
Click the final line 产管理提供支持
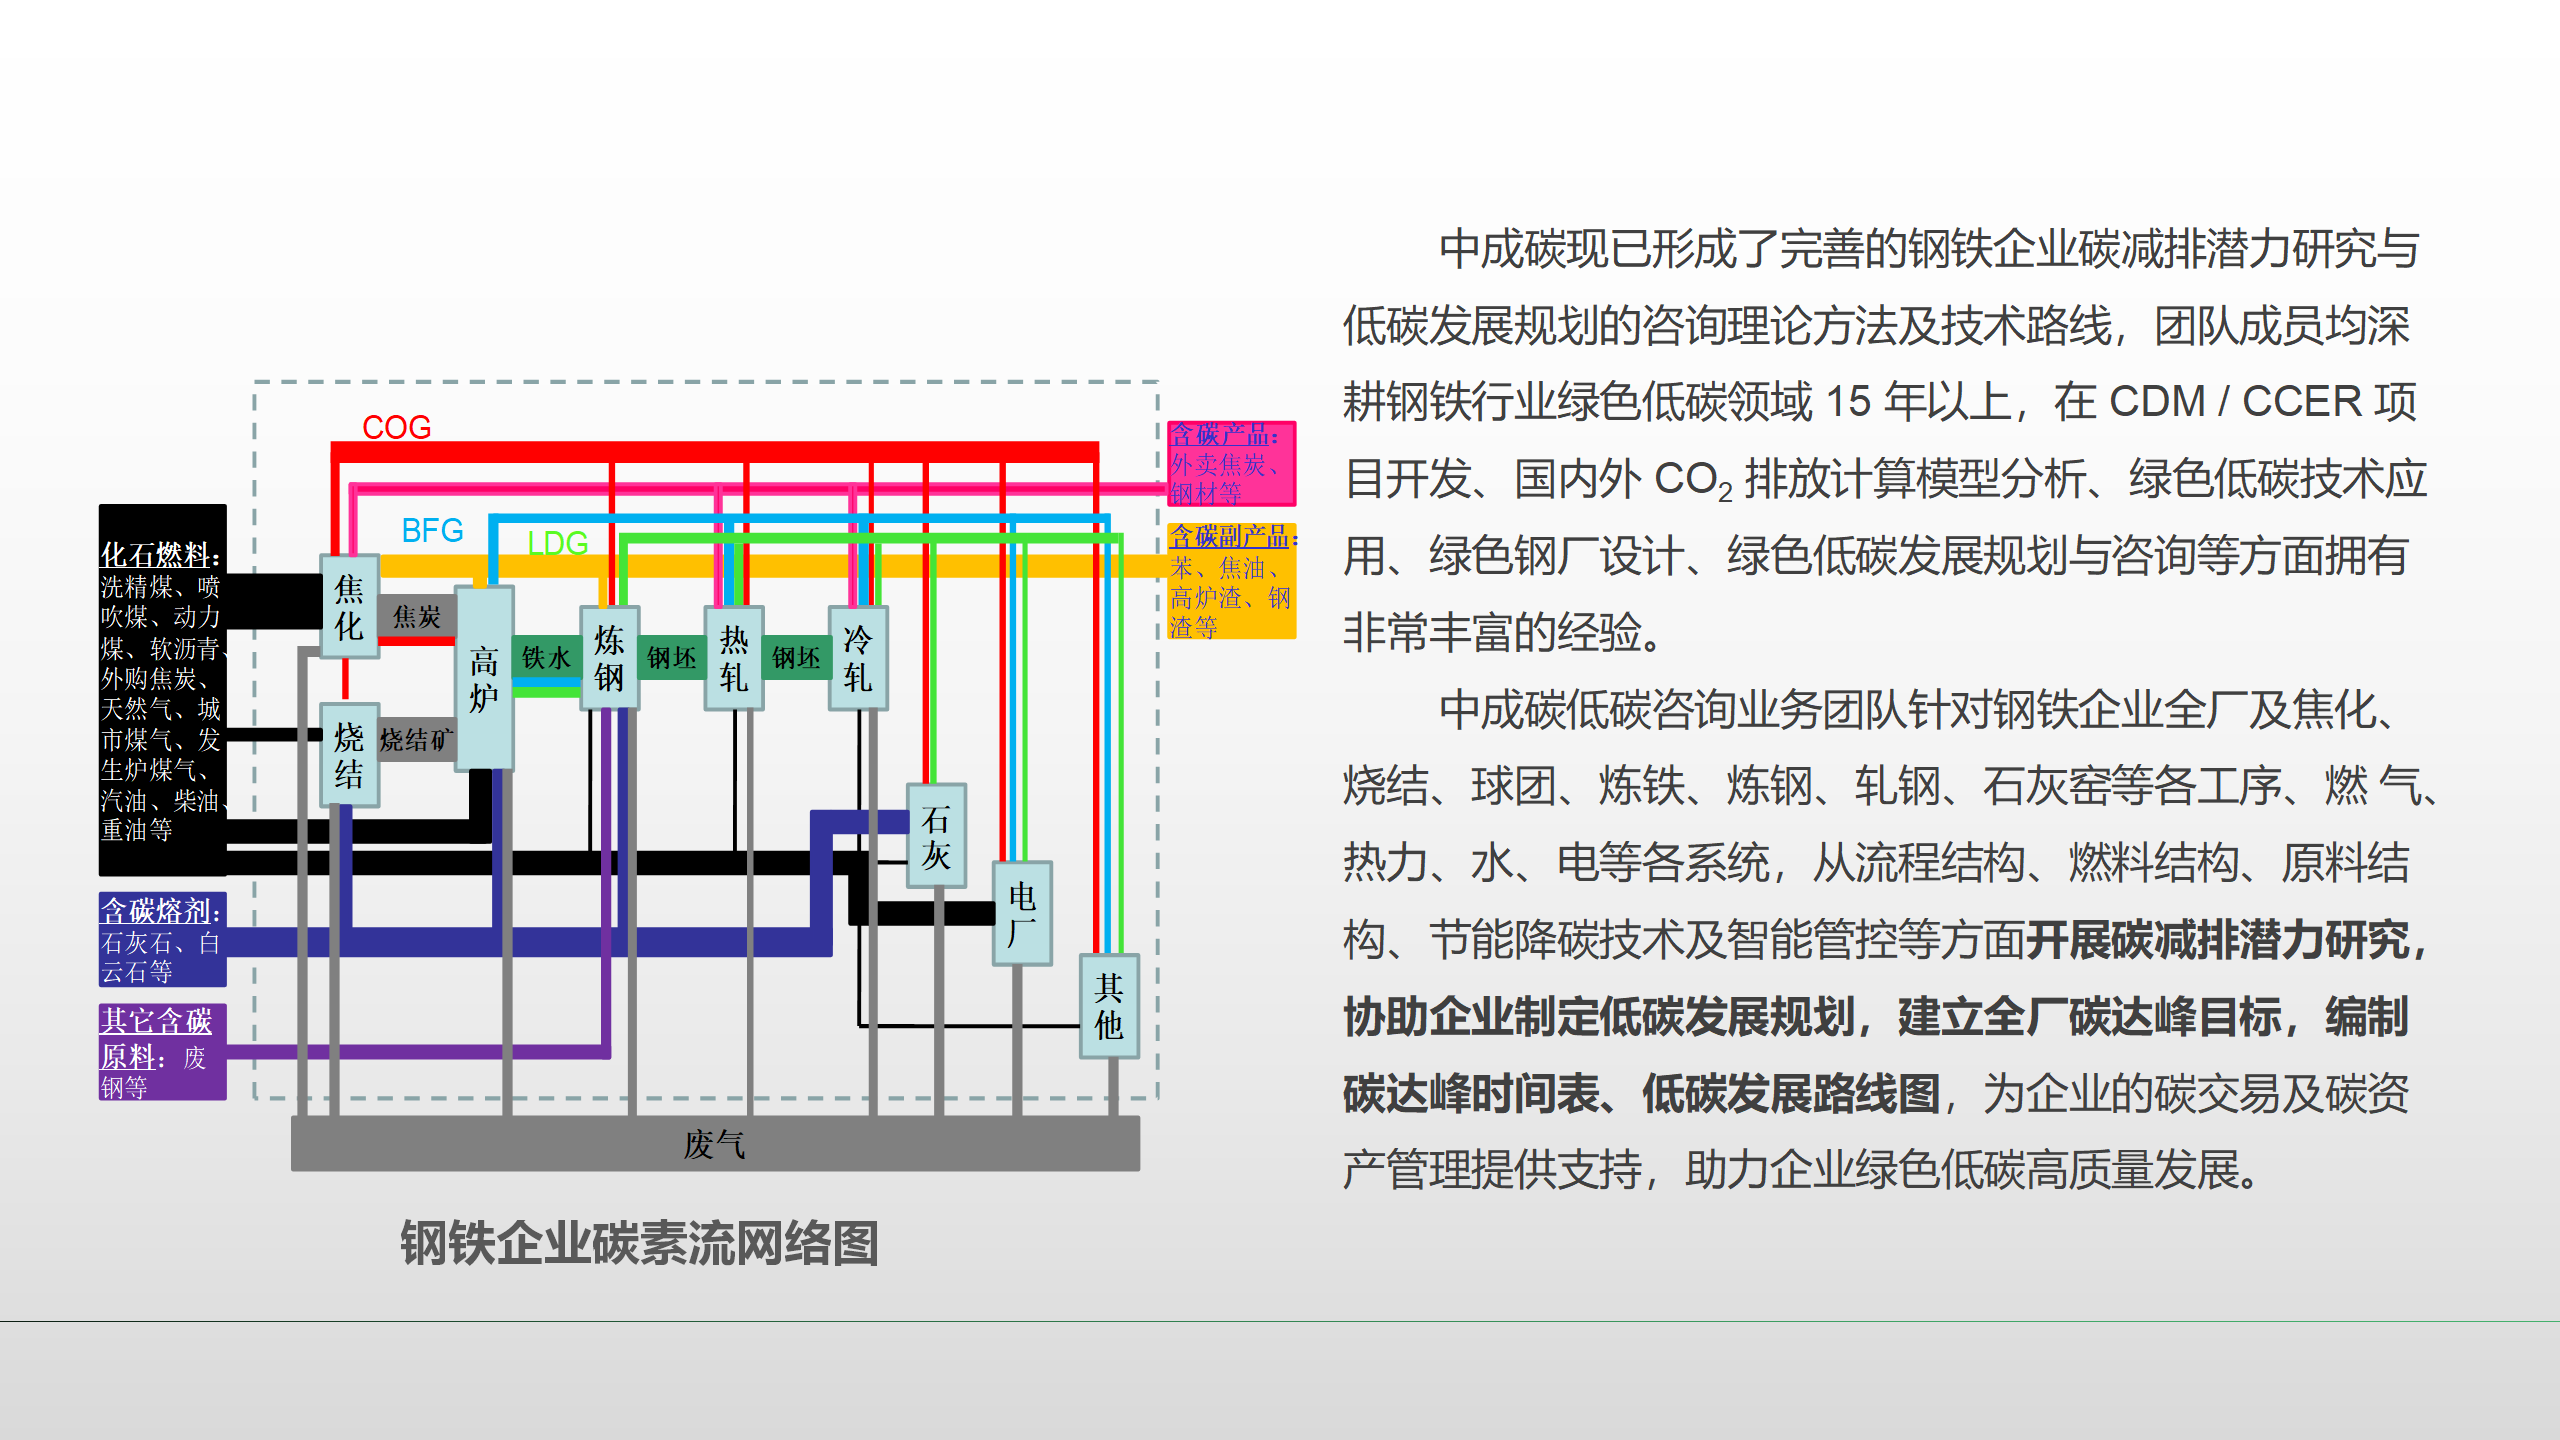point(1801,1170)
